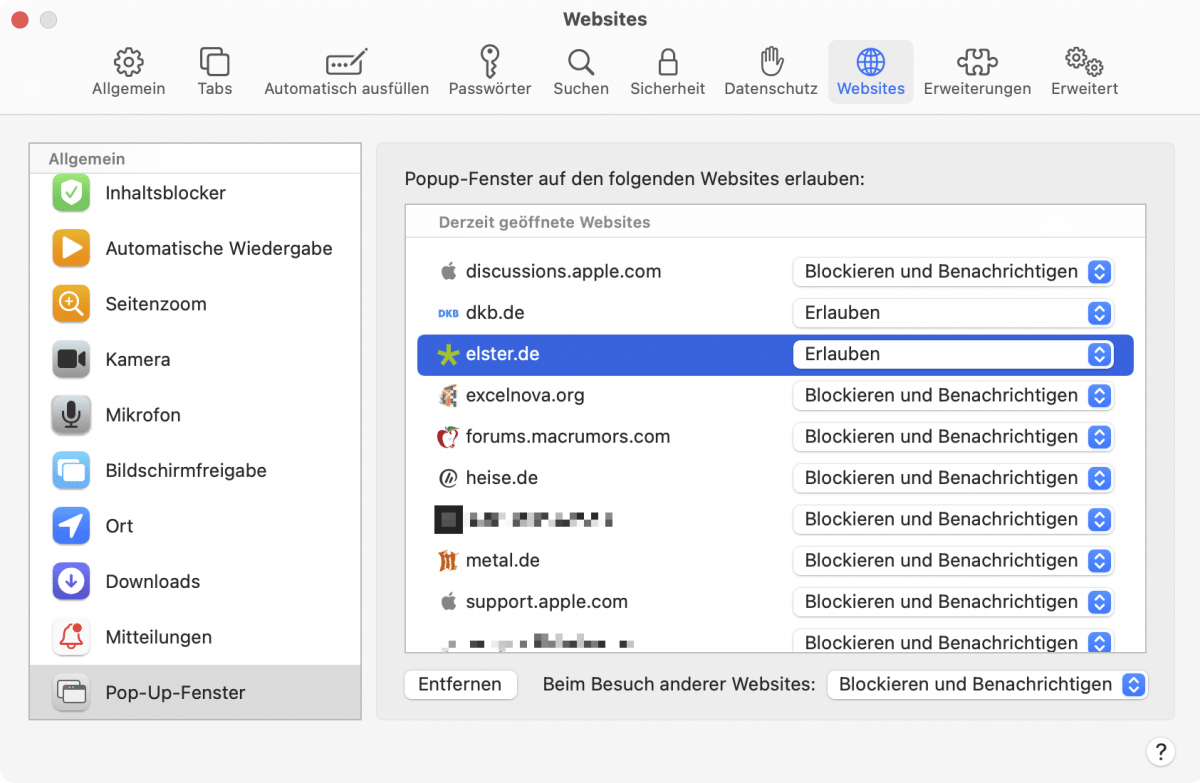Select the Kamera icon in sidebar
The image size is (1200, 783).
coord(71,360)
